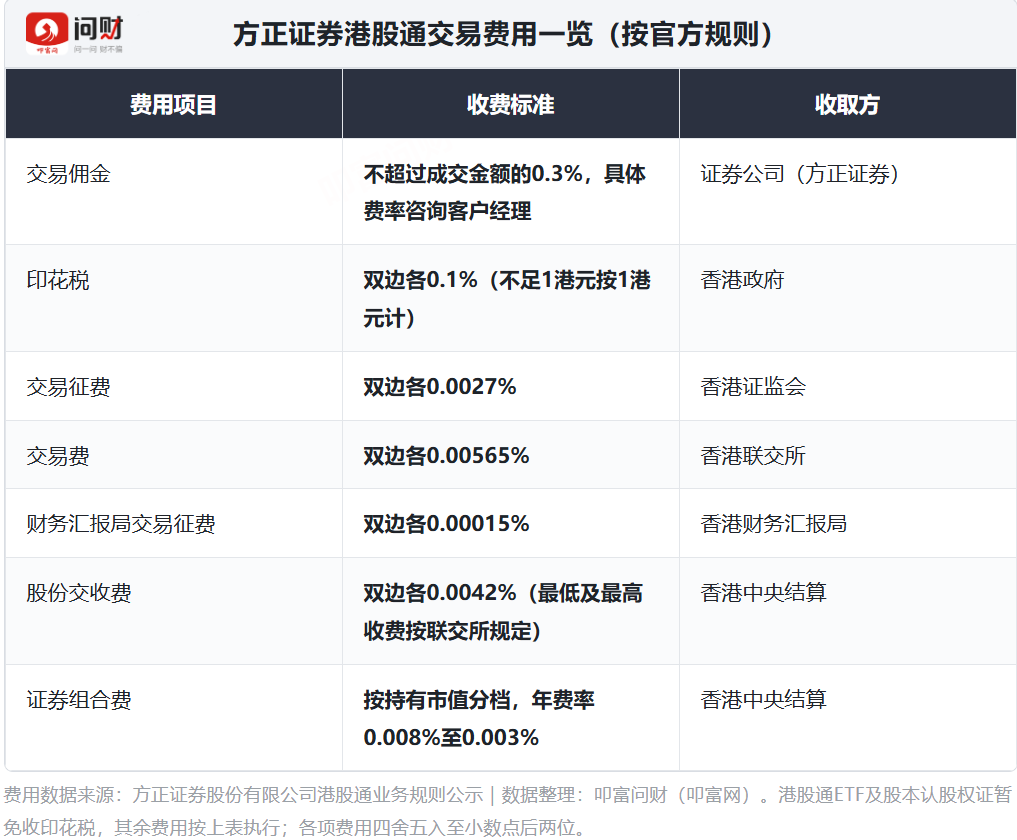Click the 股份交收费 row label
The width and height of the screenshot is (1017, 840).
coord(78,593)
